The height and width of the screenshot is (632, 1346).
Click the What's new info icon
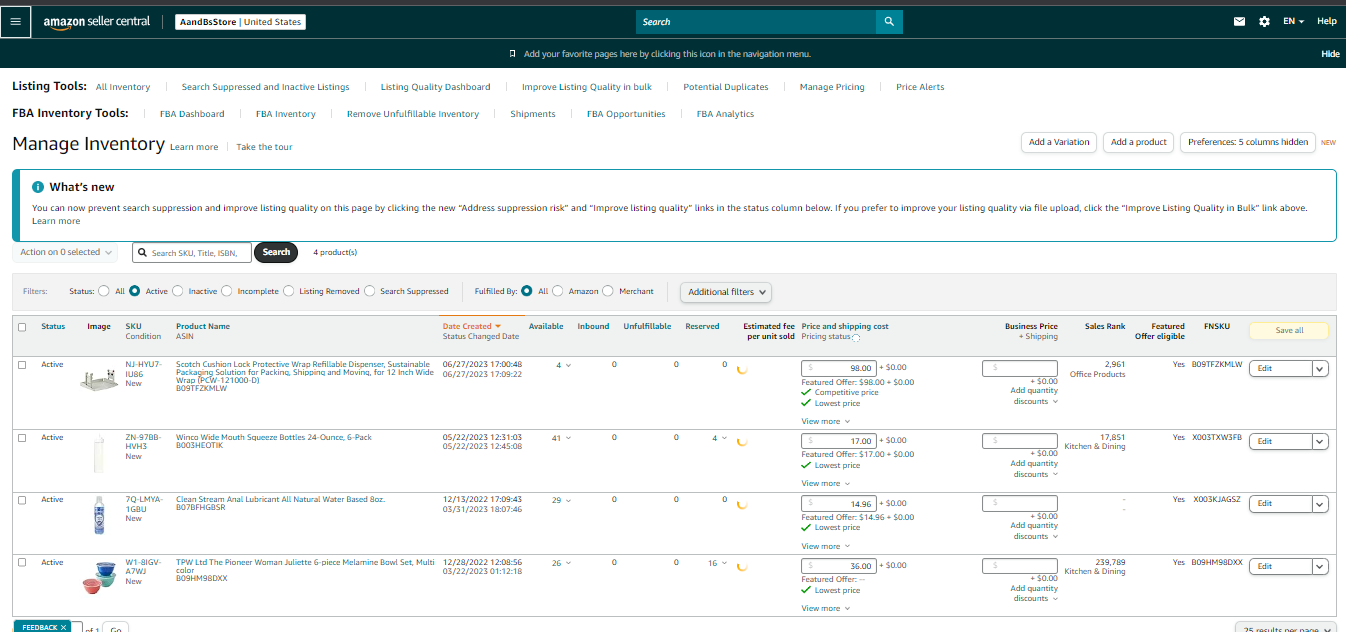coord(38,187)
